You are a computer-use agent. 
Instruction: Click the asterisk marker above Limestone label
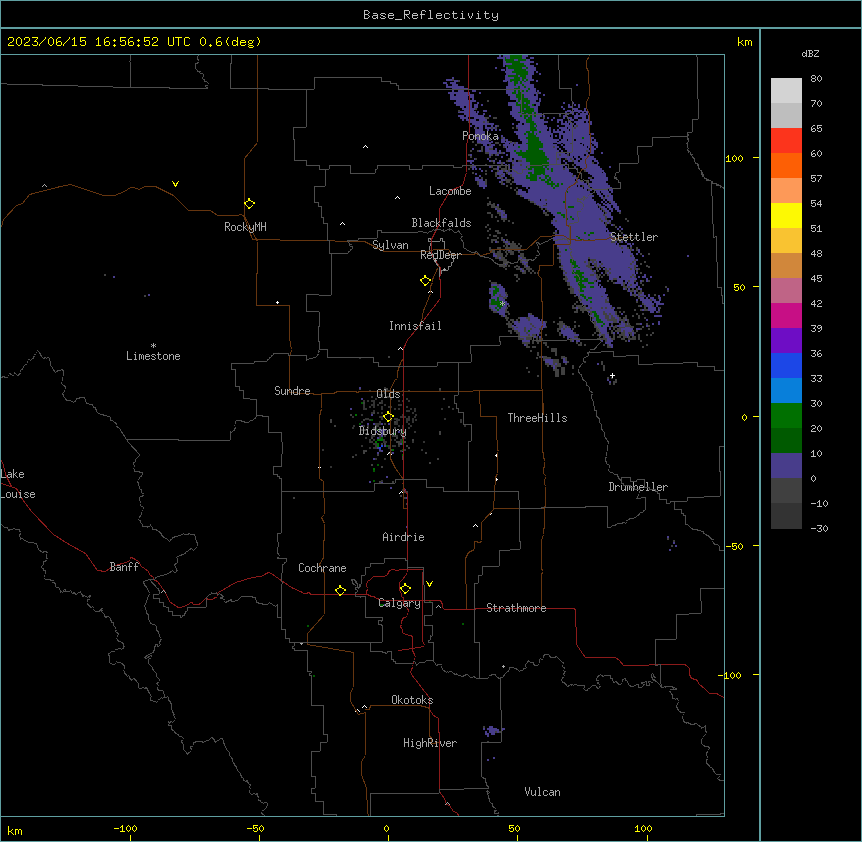pyautogui.click(x=153, y=346)
